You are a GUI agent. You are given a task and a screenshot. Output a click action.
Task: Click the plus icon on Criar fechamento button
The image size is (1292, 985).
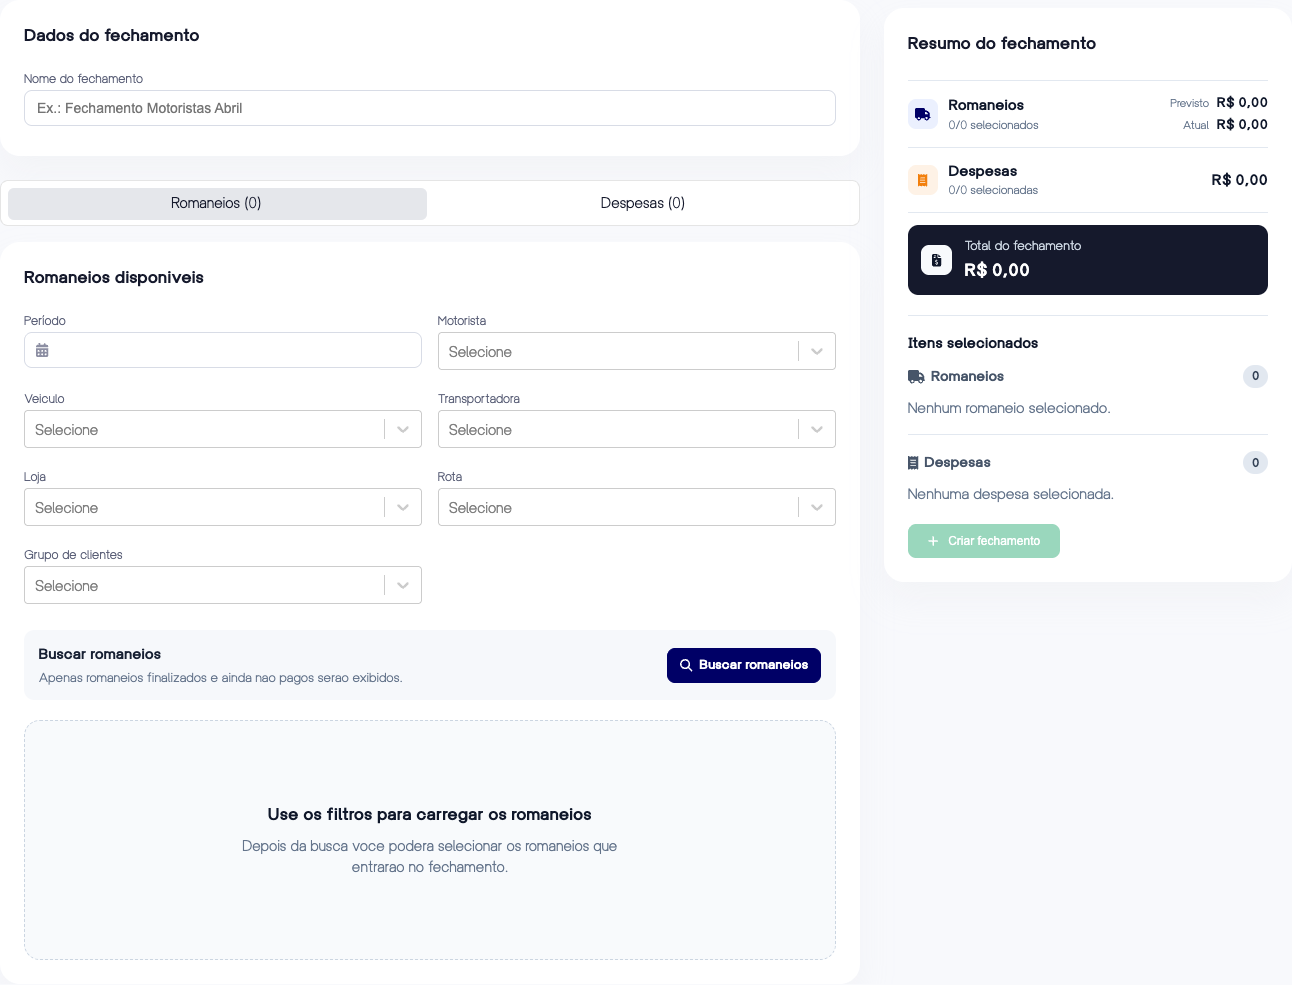pyautogui.click(x=933, y=541)
